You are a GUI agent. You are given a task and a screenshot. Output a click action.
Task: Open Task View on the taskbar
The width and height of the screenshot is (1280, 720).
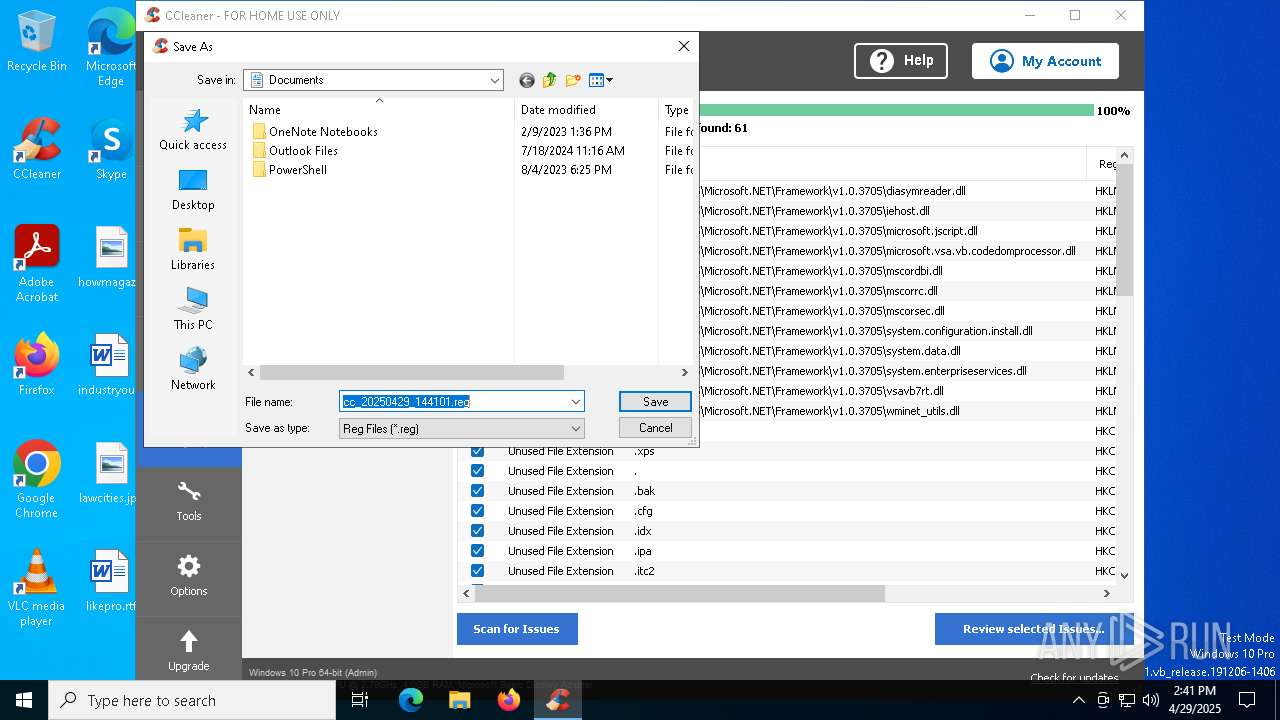(360, 700)
